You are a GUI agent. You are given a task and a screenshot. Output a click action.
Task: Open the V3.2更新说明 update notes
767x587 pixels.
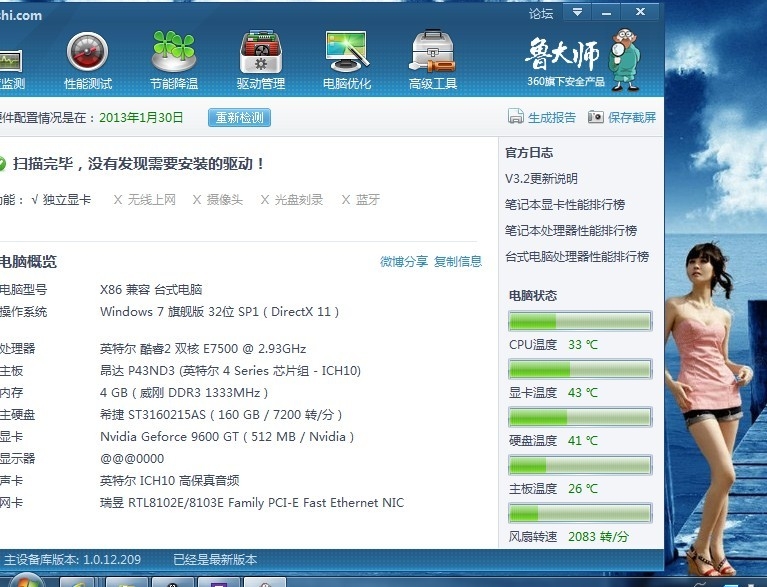(541, 179)
